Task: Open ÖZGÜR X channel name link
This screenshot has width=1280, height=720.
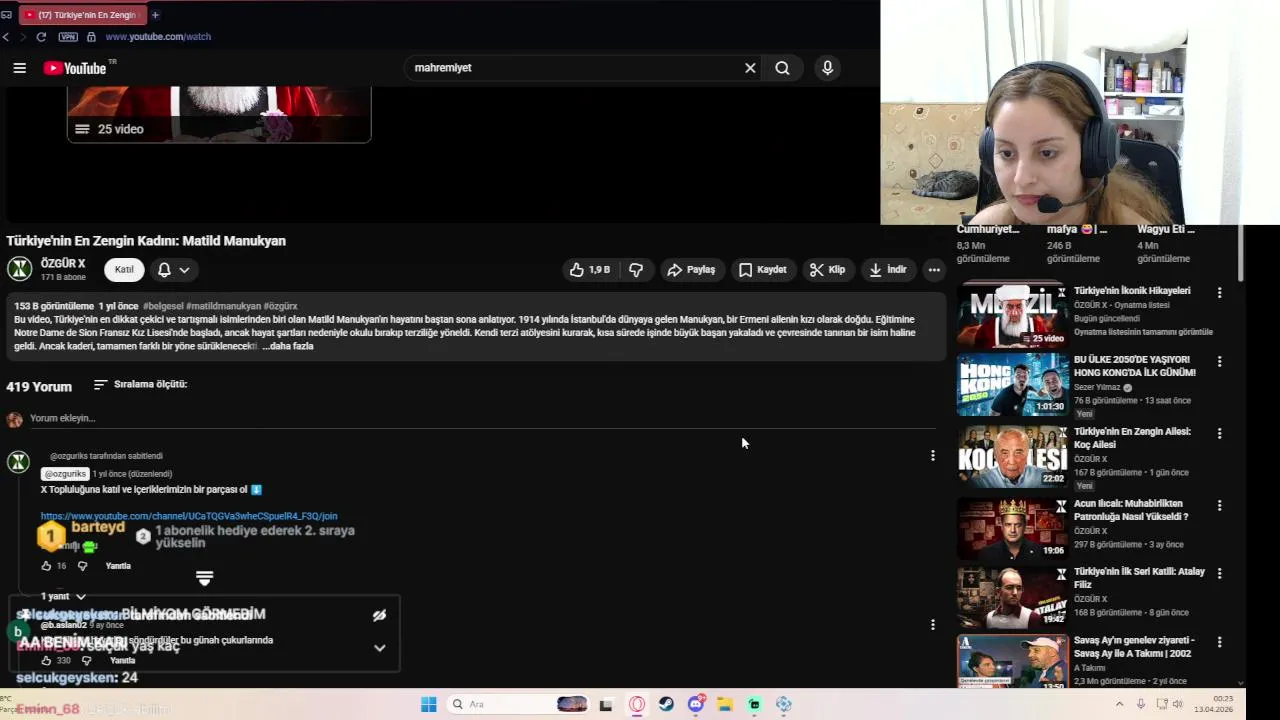Action: (63, 264)
